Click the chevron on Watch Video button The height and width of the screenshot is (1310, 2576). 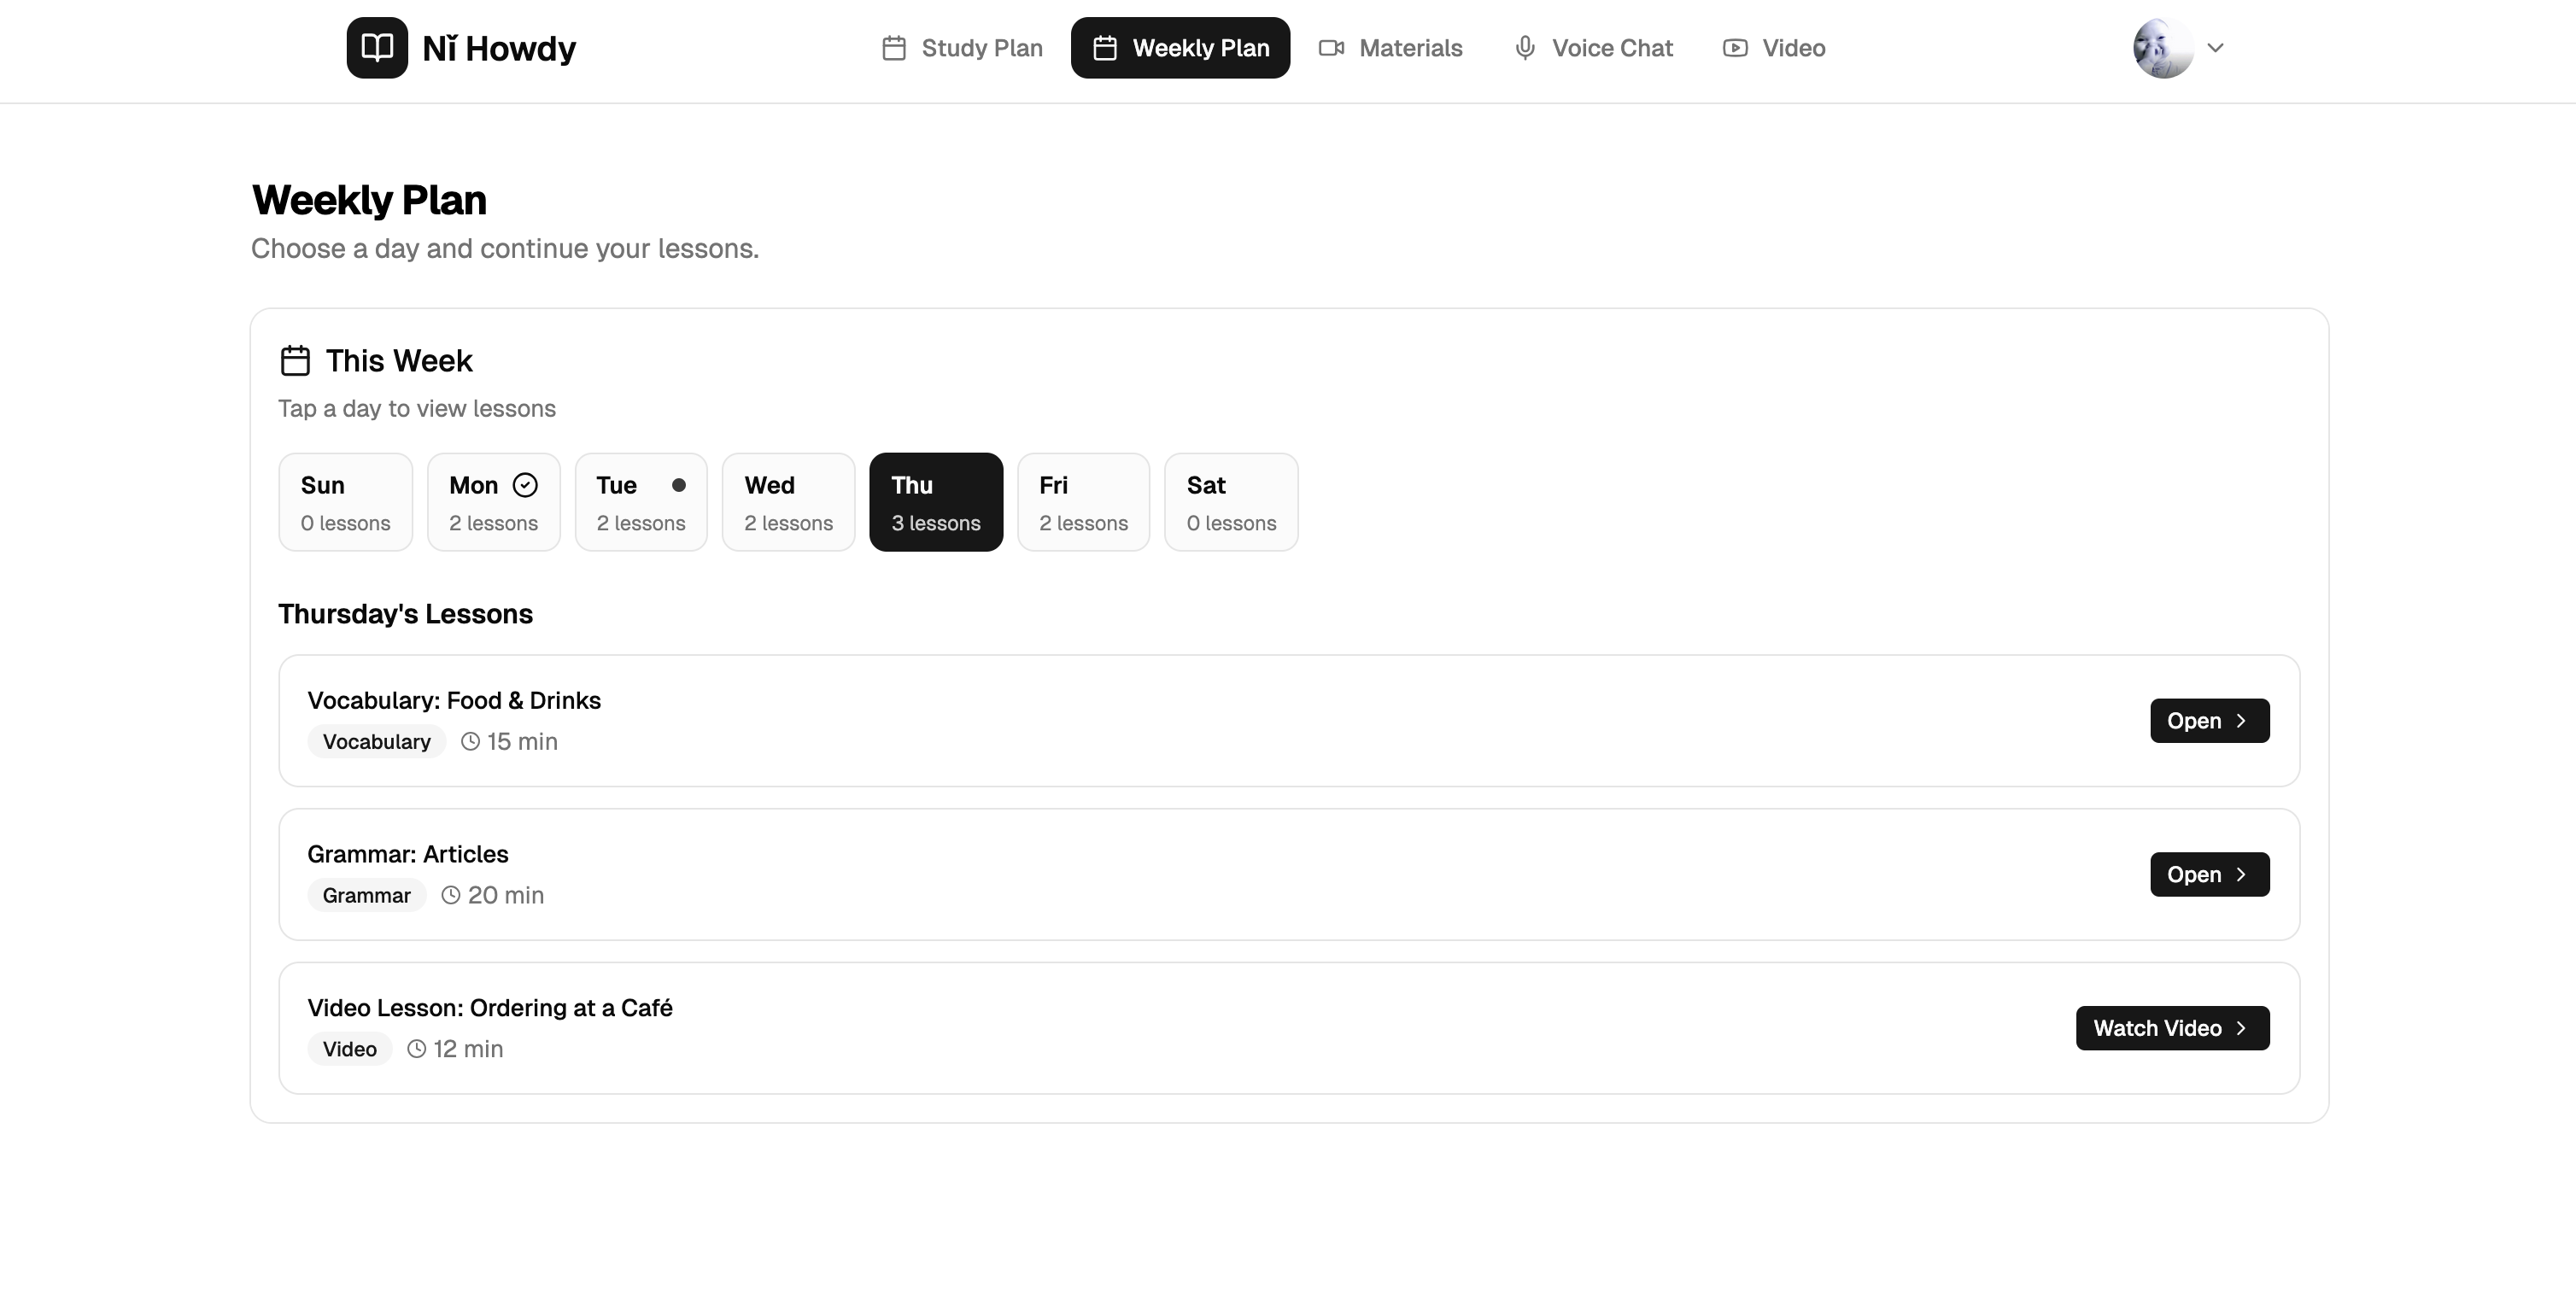pyautogui.click(x=2241, y=1028)
